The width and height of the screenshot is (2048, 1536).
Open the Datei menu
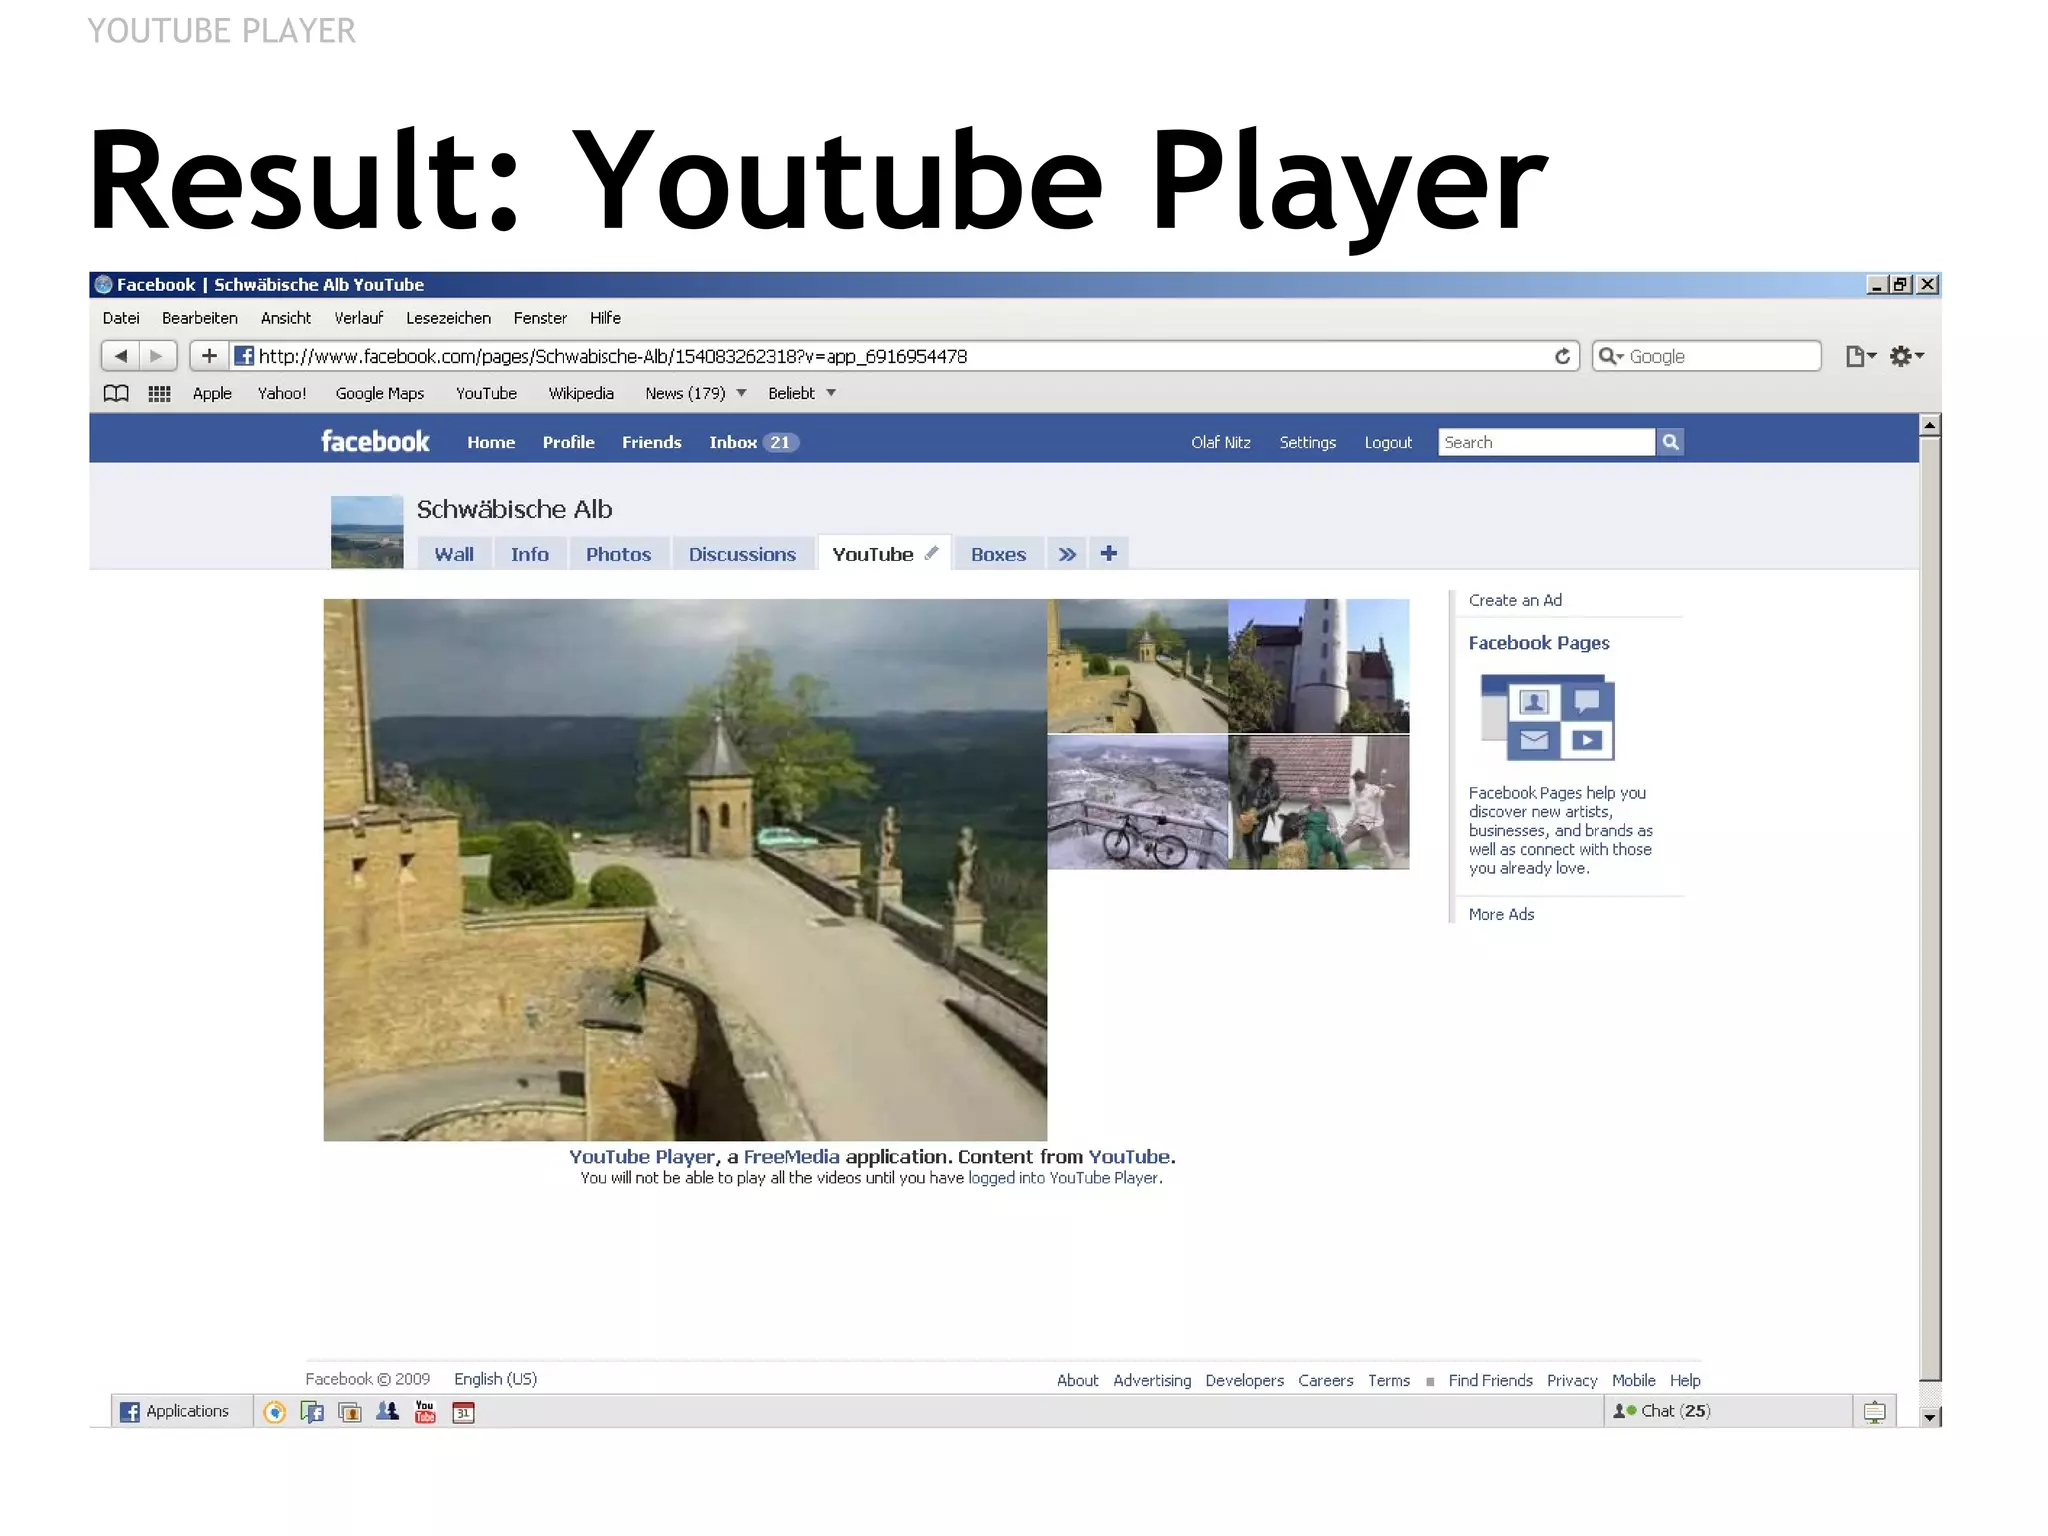click(121, 318)
